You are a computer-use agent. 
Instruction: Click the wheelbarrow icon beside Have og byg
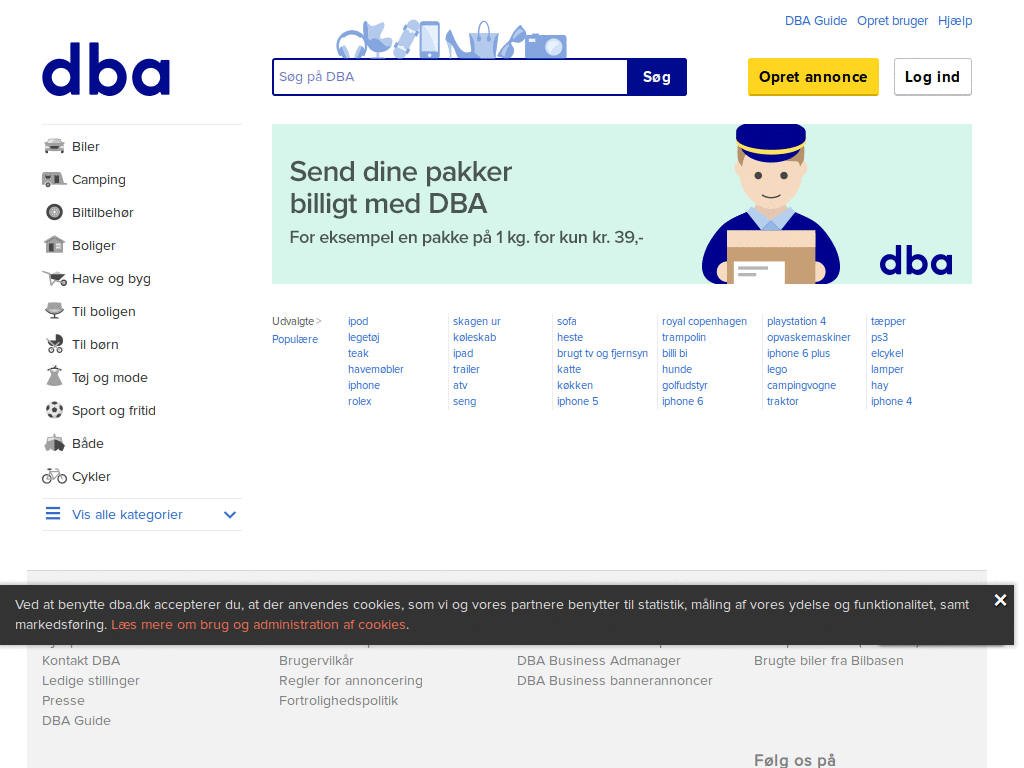54,278
